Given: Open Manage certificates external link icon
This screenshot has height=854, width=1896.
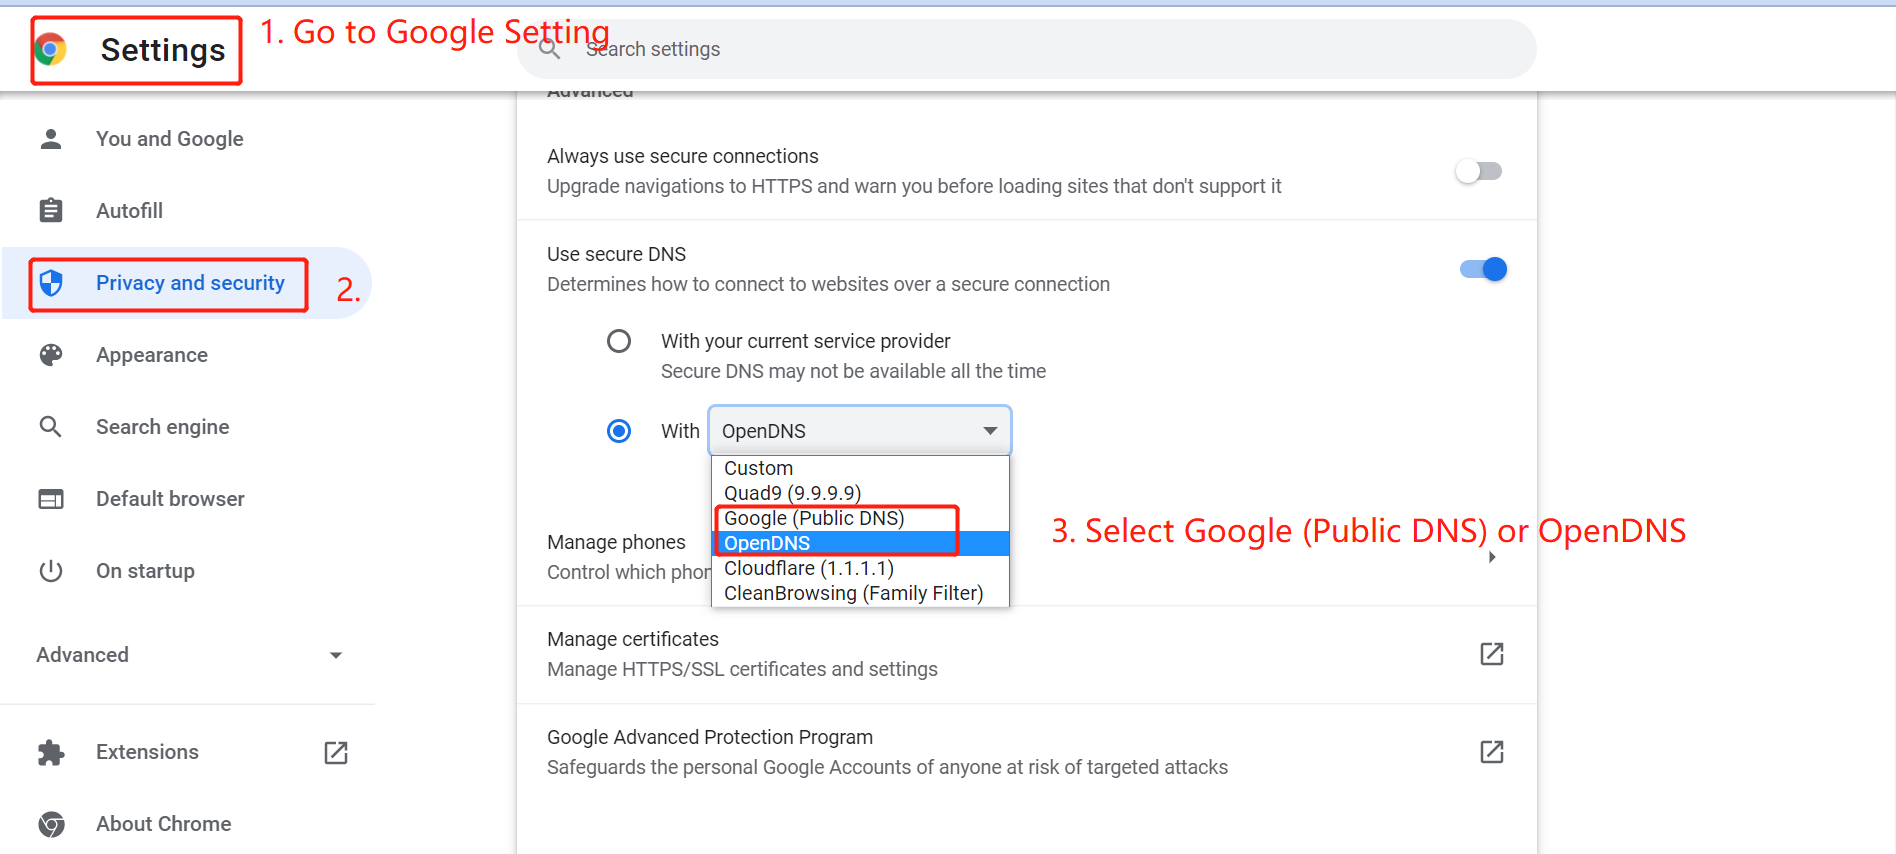Looking at the screenshot, I should (1491, 654).
